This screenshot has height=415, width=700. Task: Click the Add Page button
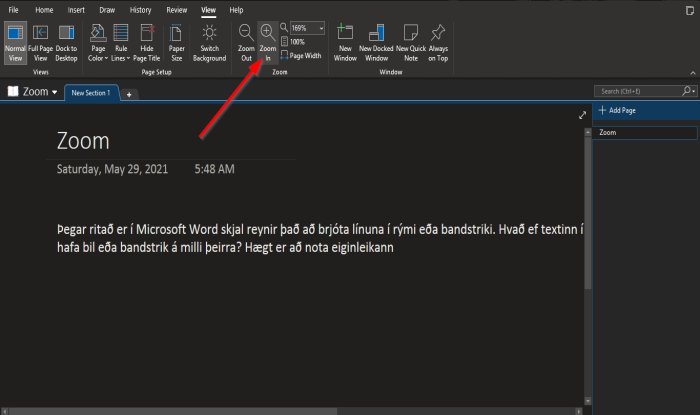[620, 108]
